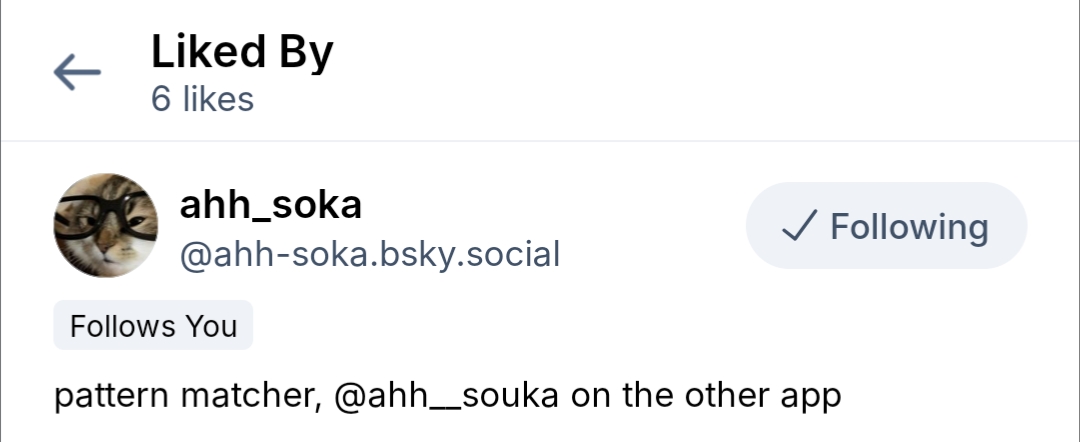
Task: Click the word "By" in the header
Action: click(305, 52)
